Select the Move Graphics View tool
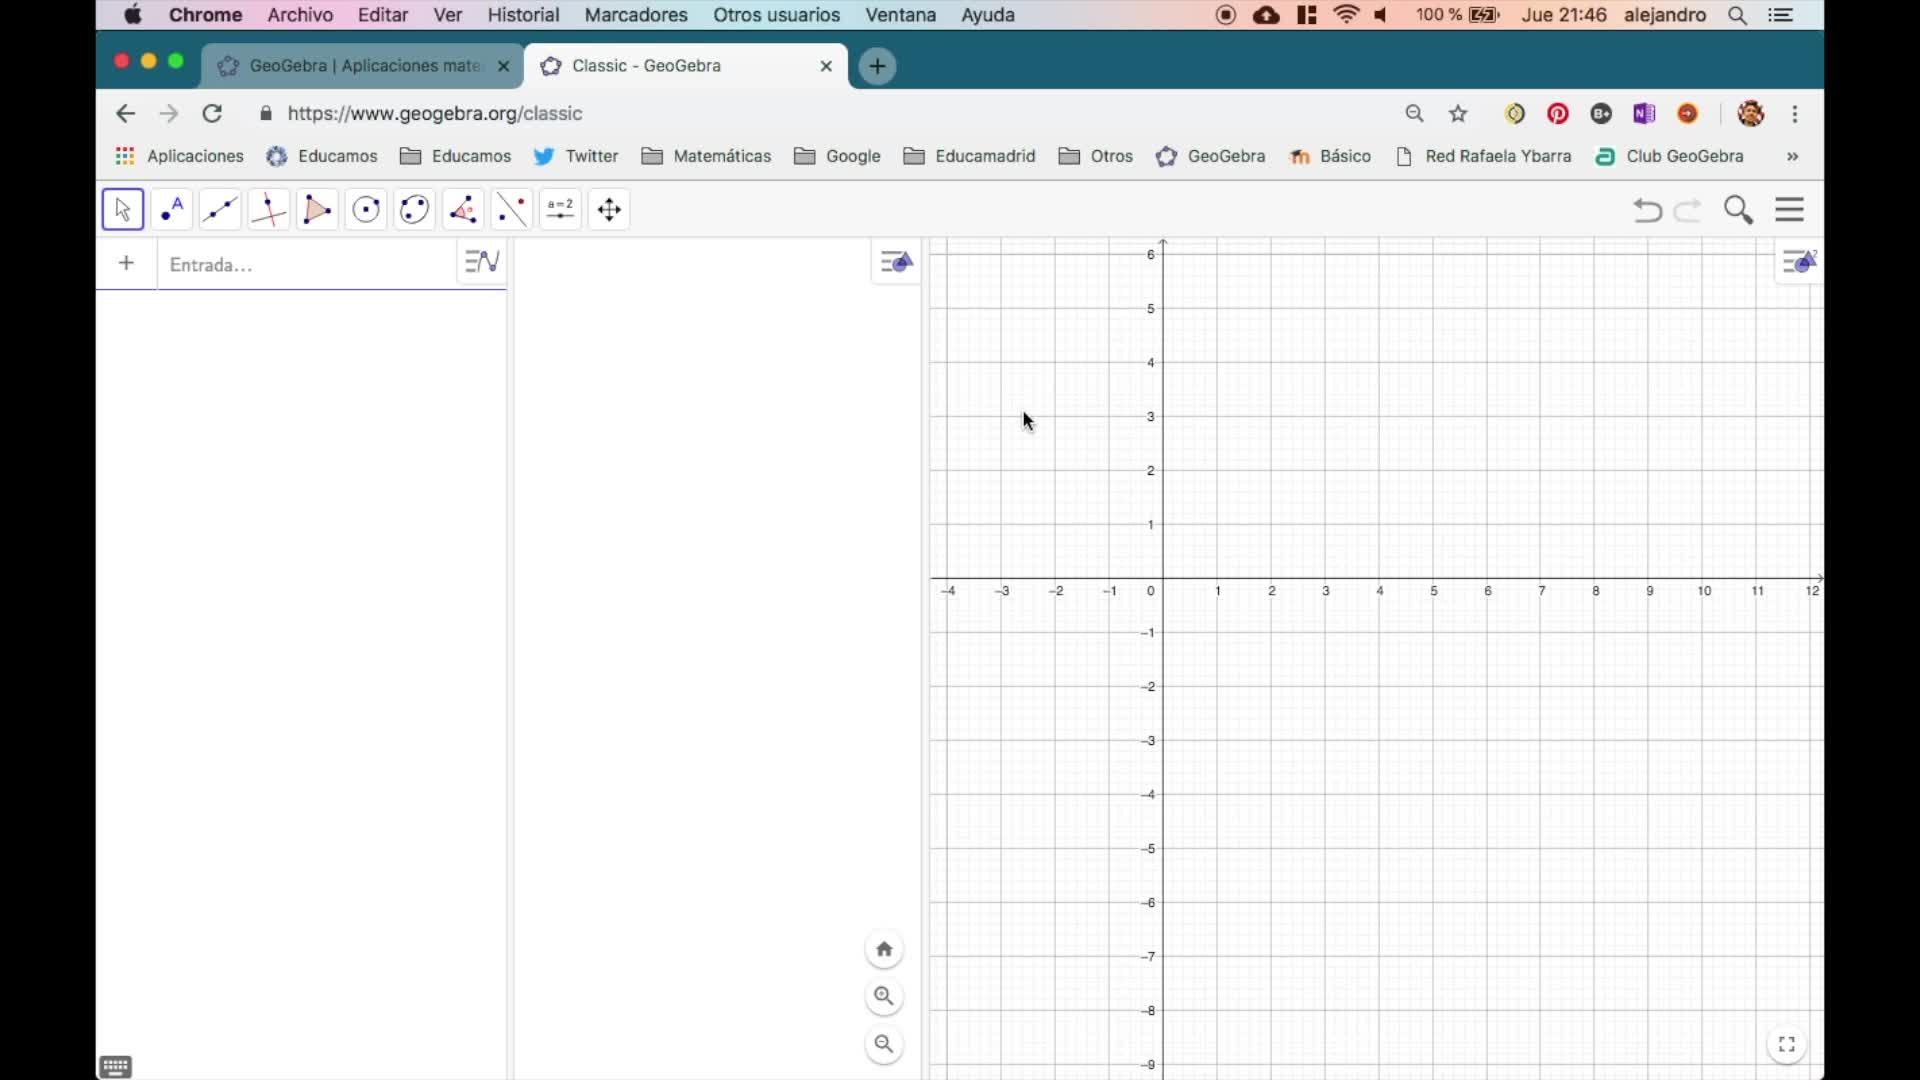 click(609, 210)
